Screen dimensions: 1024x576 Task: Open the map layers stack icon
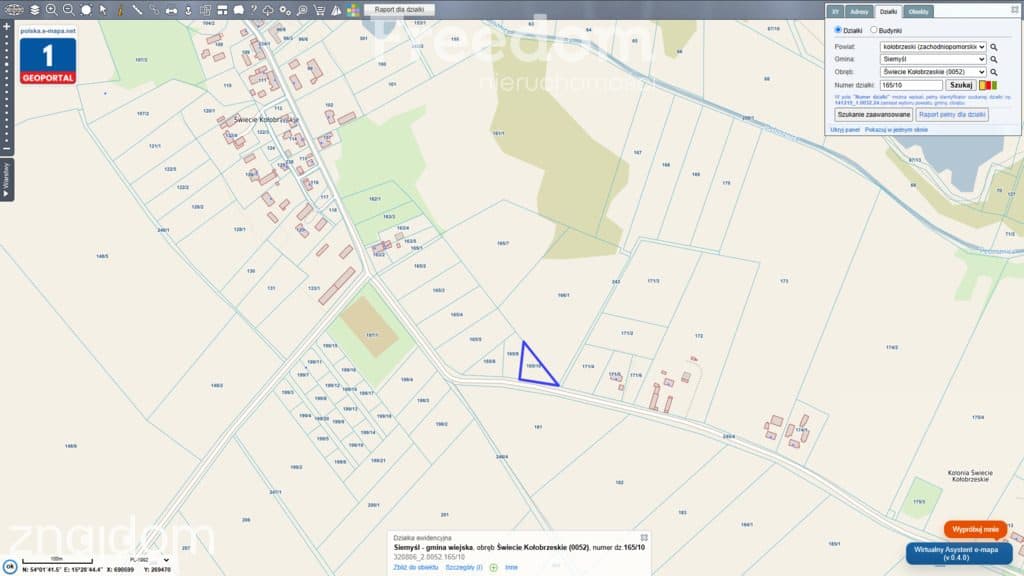coord(35,10)
